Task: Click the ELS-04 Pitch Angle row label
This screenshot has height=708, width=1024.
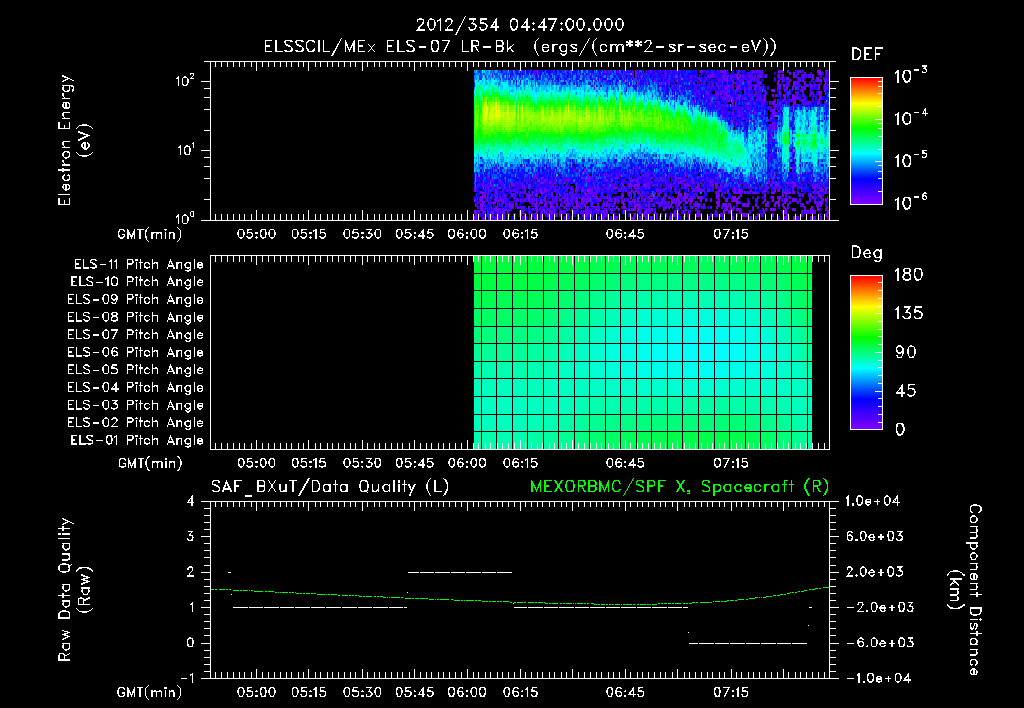Action: coord(135,387)
